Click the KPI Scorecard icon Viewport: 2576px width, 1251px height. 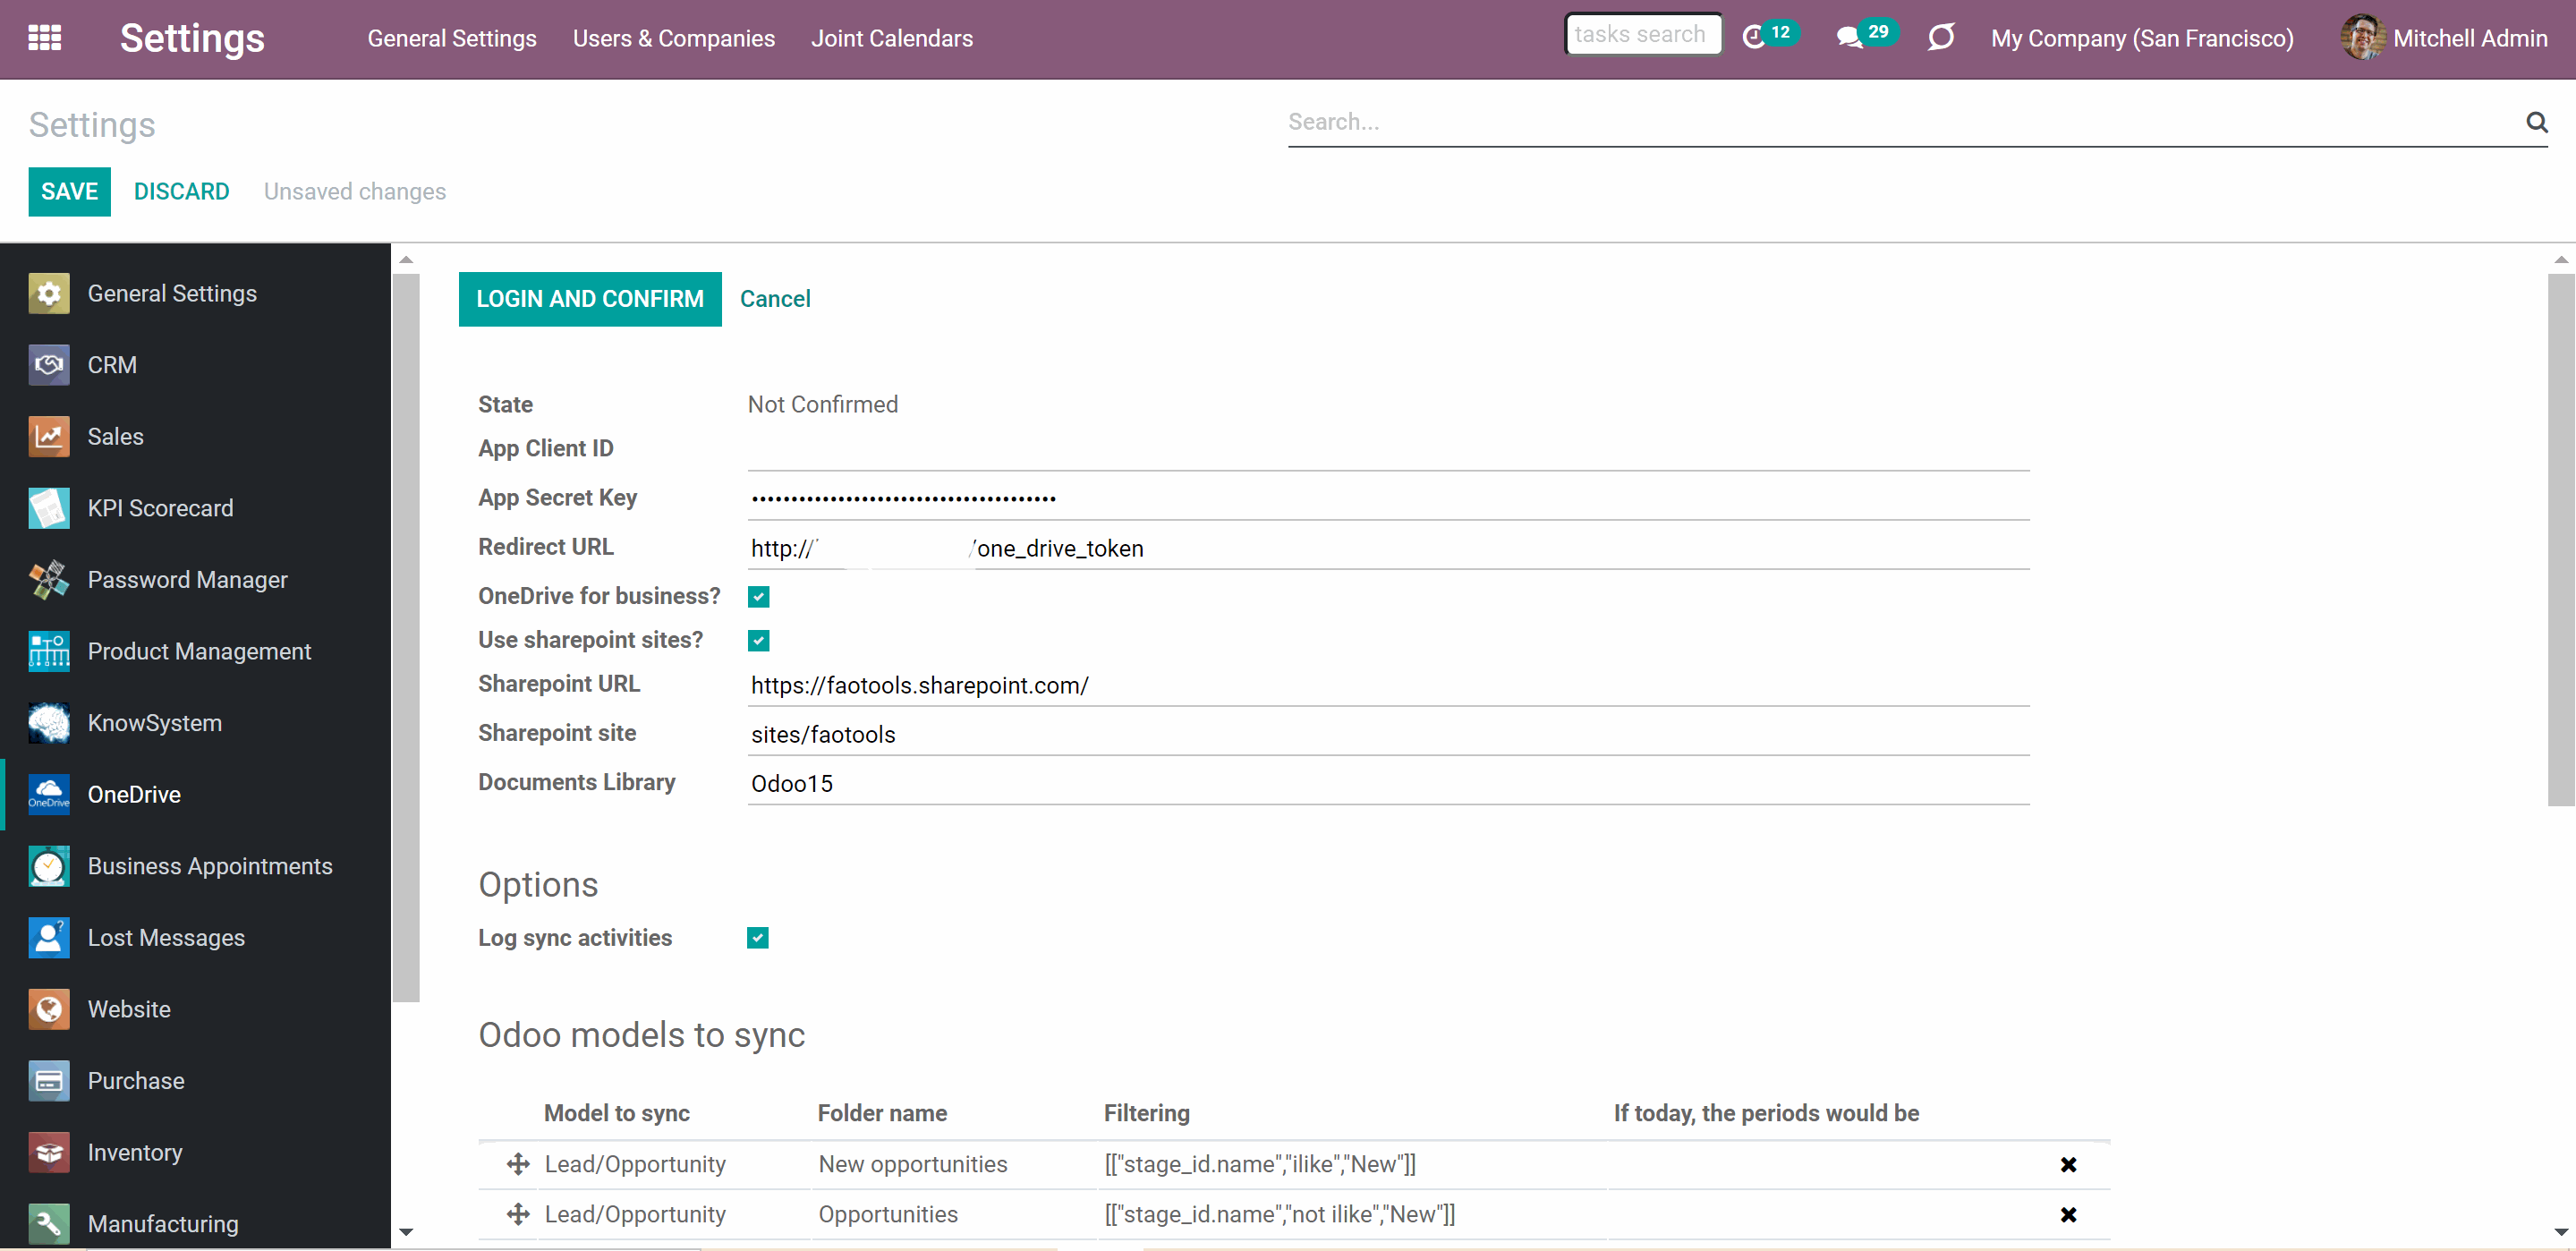pyautogui.click(x=49, y=508)
